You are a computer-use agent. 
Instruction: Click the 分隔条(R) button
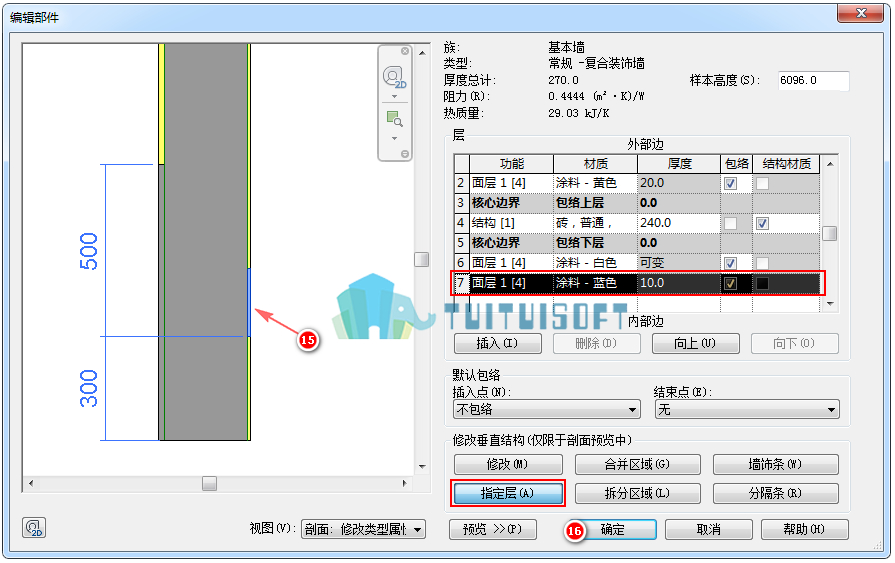tap(776, 493)
